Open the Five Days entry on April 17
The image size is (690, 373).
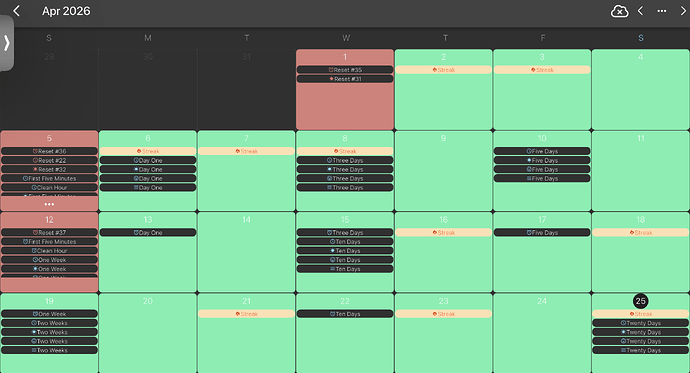[x=542, y=232]
